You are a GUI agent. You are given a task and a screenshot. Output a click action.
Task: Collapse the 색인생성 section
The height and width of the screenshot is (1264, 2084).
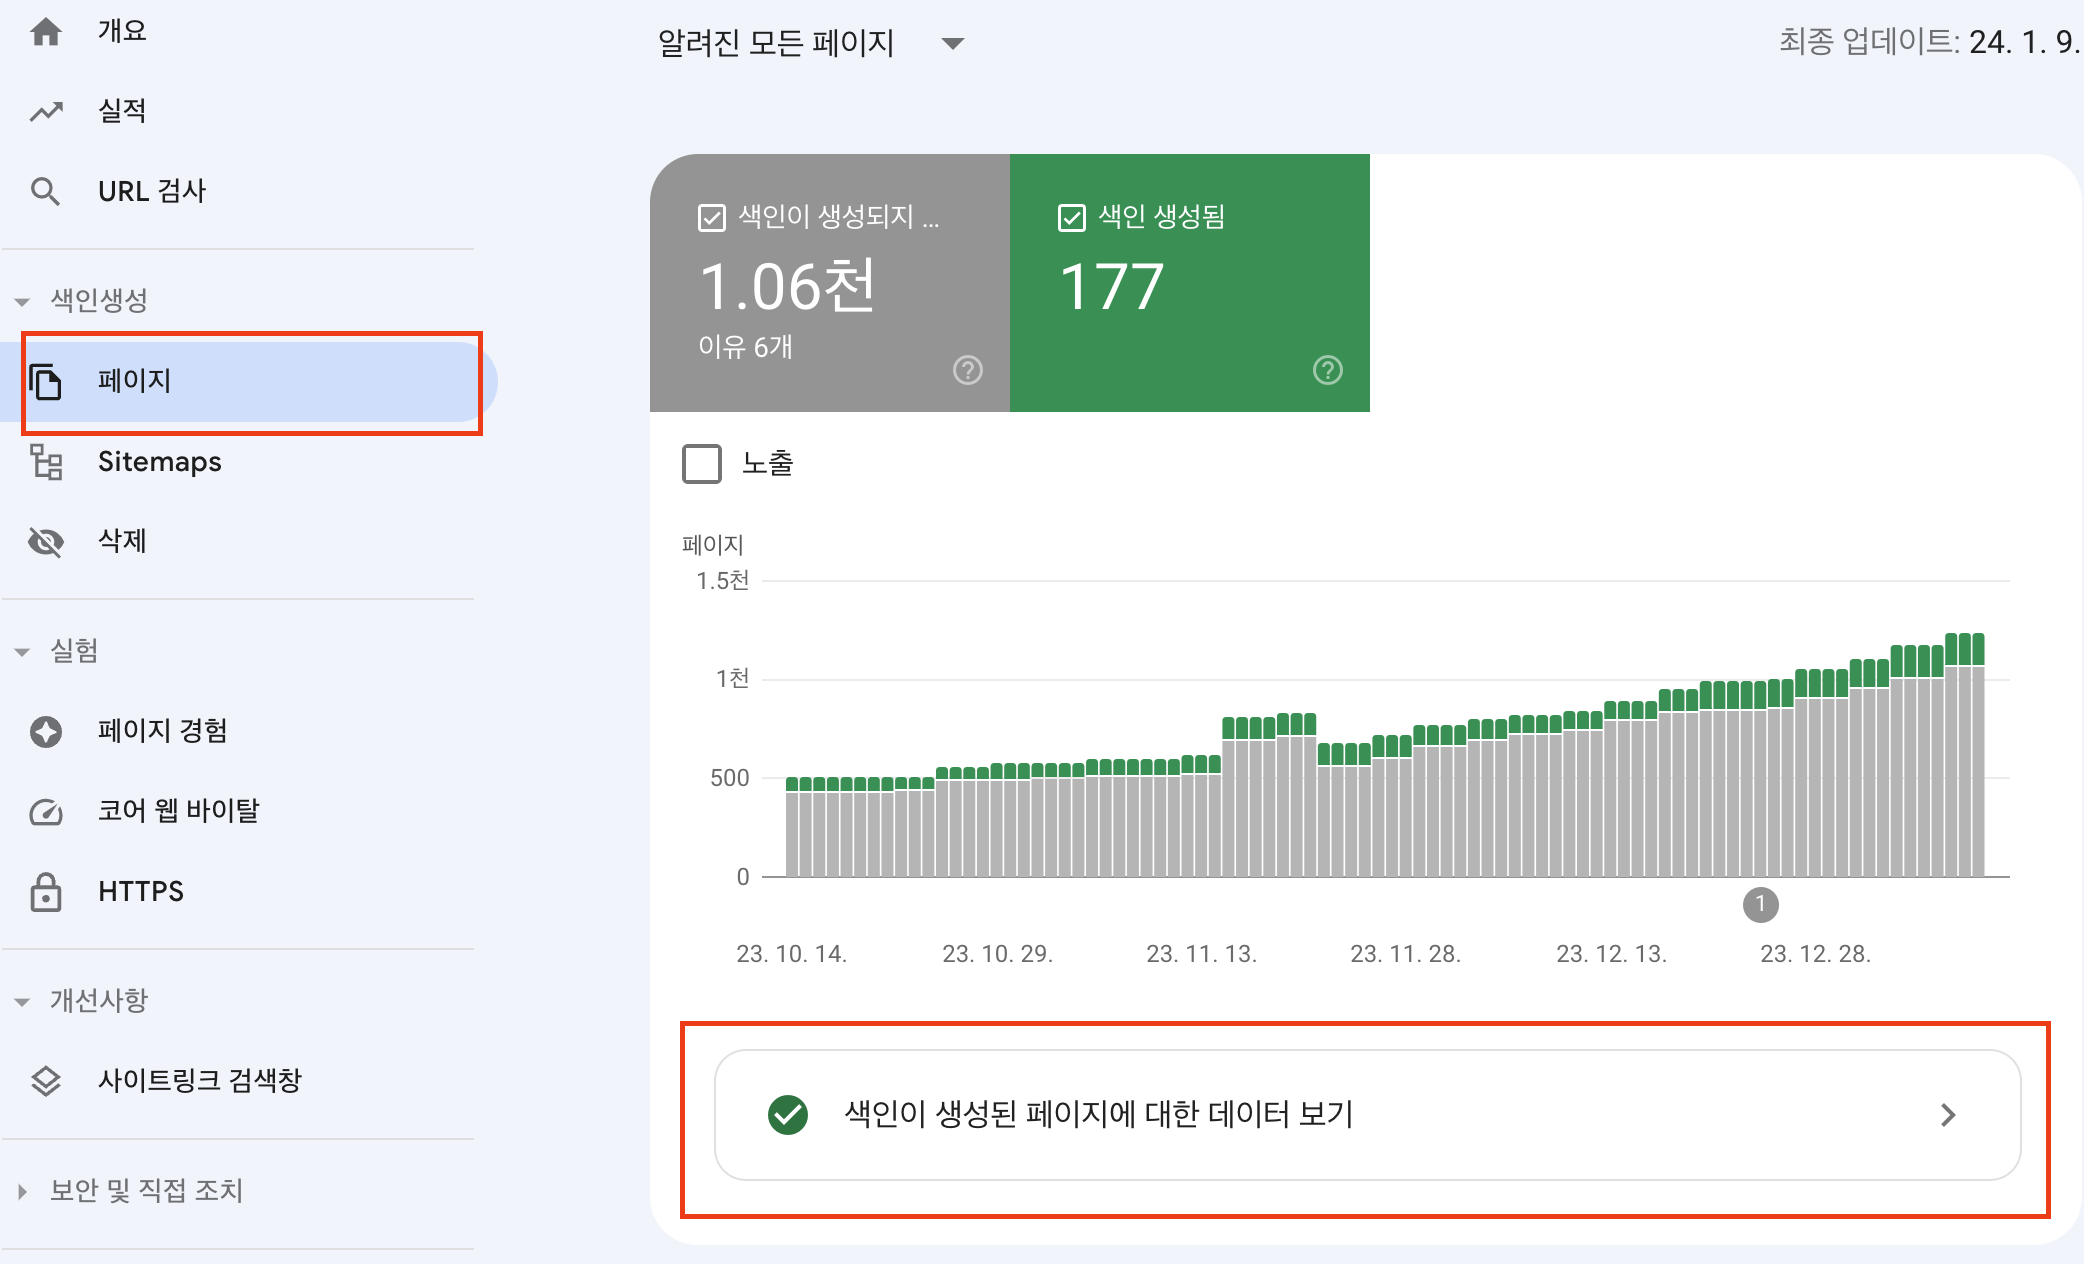click(23, 301)
